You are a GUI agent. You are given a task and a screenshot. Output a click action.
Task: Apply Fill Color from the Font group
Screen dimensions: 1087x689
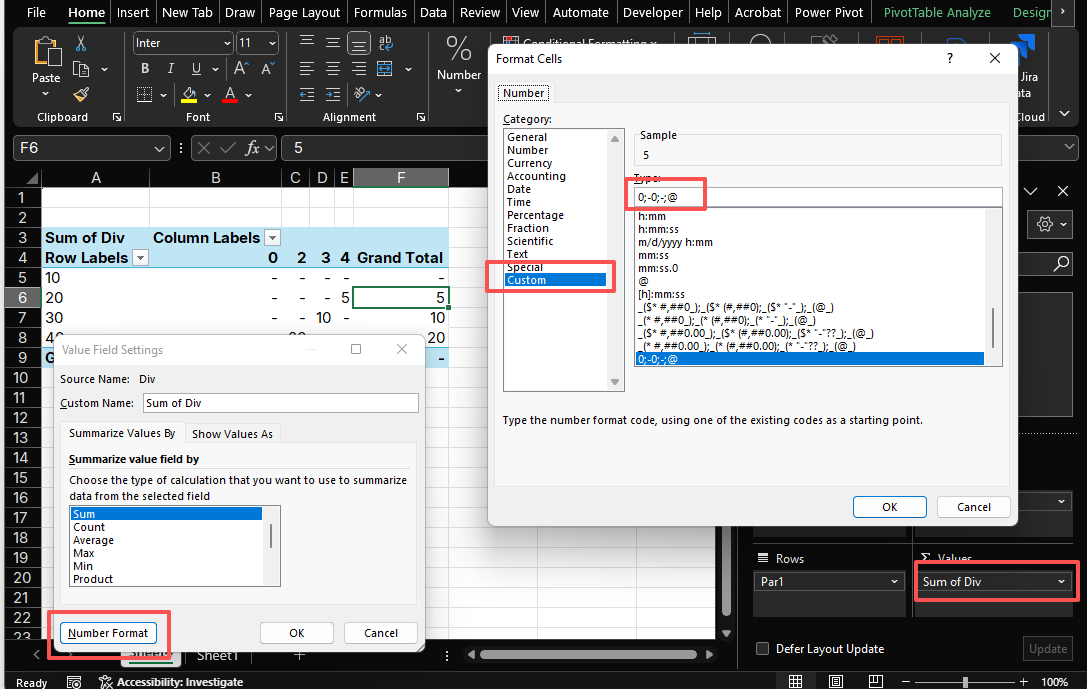point(188,94)
